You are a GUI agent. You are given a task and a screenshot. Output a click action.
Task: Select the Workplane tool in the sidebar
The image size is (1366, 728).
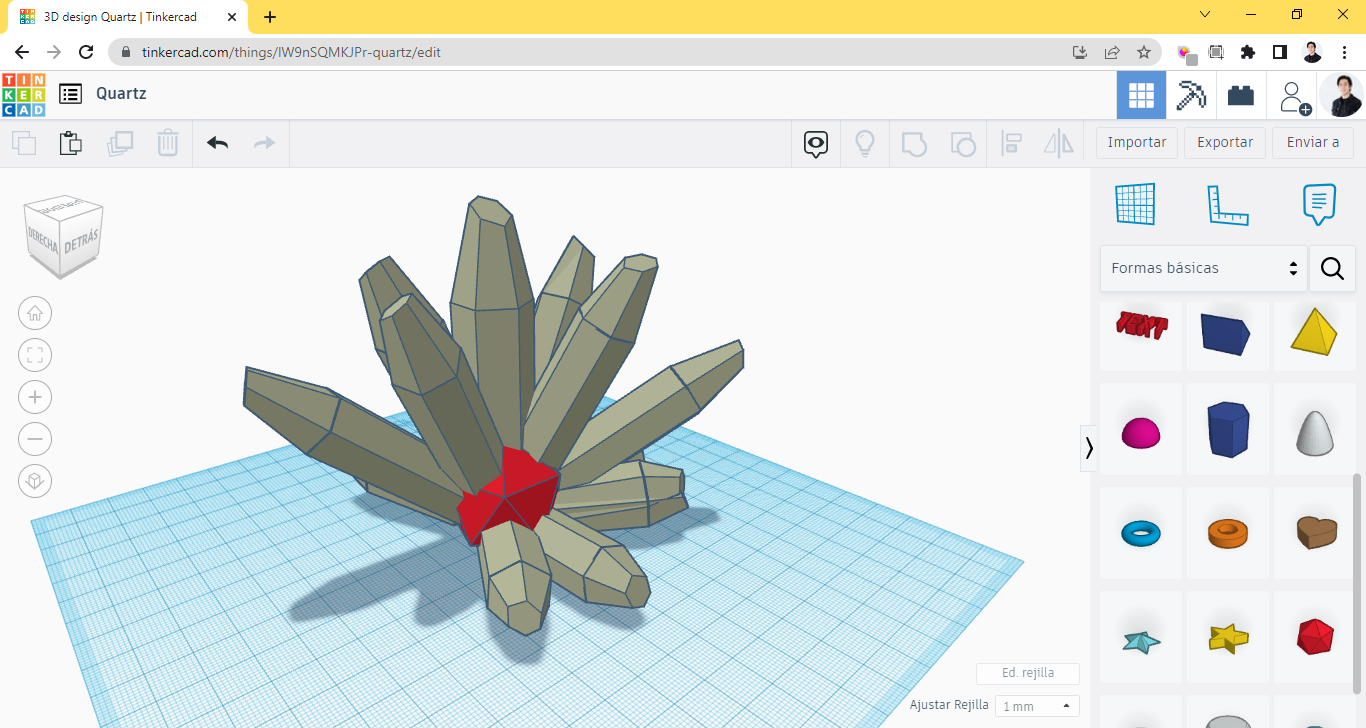(x=1135, y=203)
